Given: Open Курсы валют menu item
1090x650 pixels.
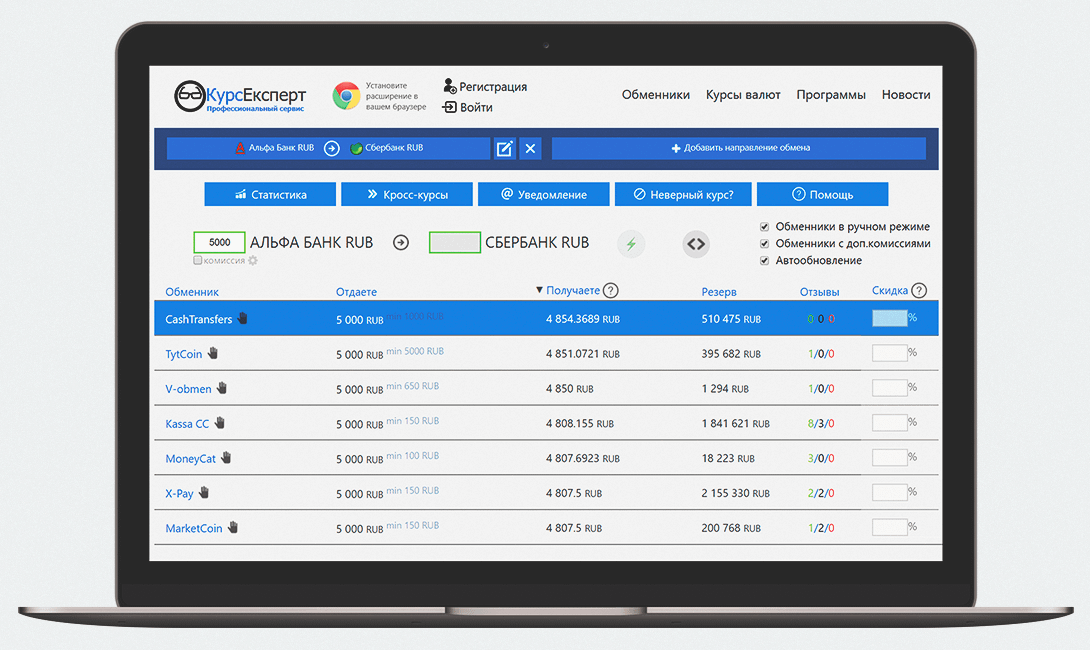Looking at the screenshot, I should (743, 95).
